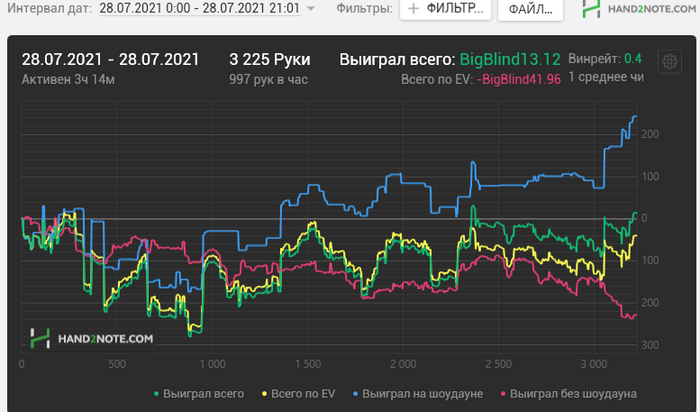Click the 3 225 Руки hands count
The image size is (700, 412).
point(270,59)
